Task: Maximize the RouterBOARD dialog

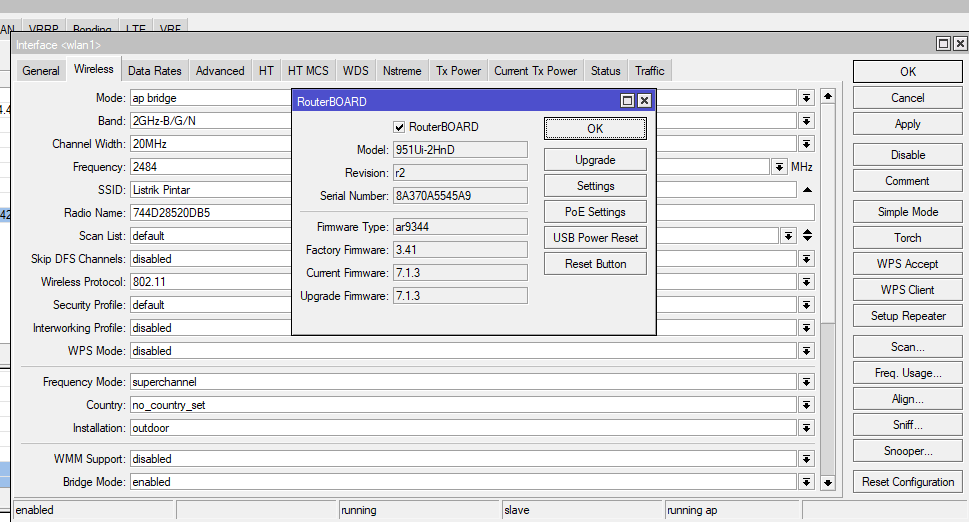Action: [627, 101]
